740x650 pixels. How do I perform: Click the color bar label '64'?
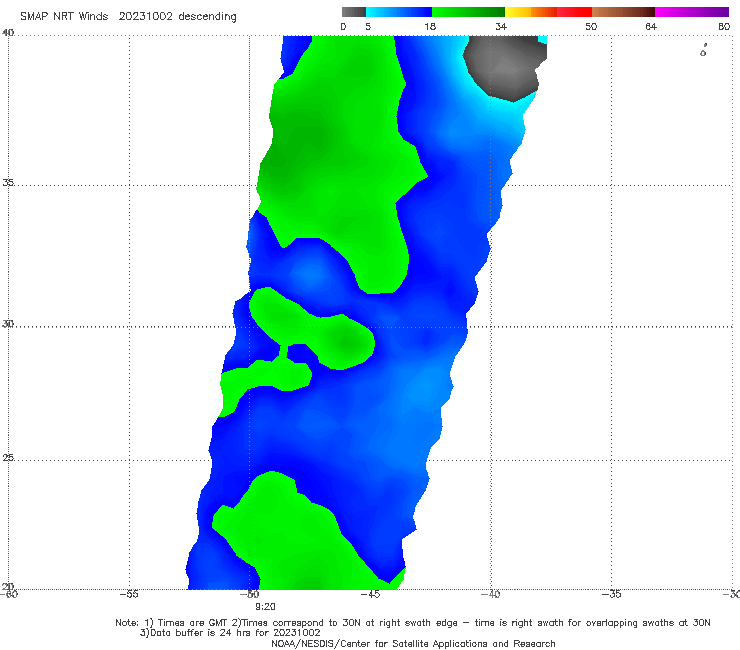pos(651,27)
